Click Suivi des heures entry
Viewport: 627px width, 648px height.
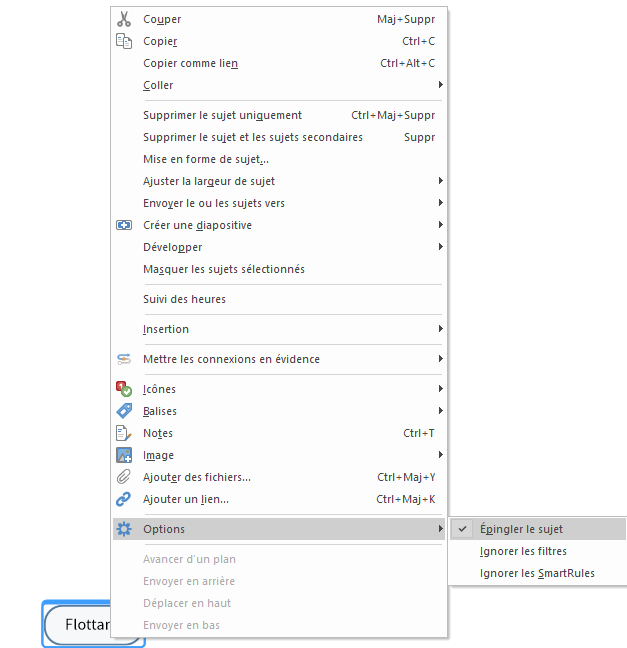tap(184, 299)
